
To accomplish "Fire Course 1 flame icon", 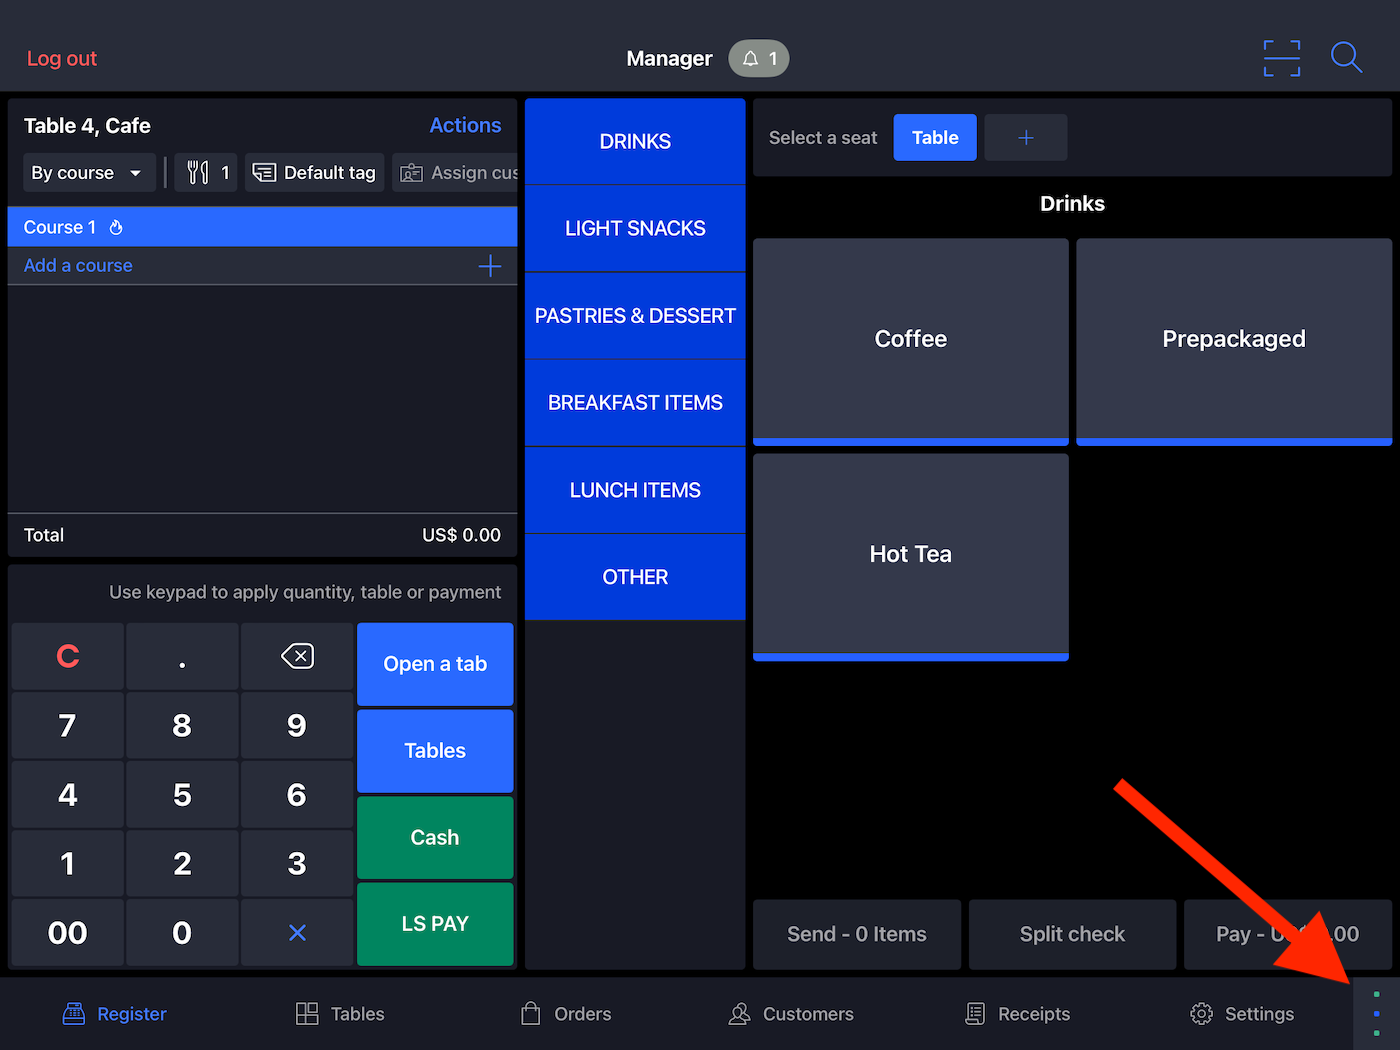I will (x=116, y=227).
